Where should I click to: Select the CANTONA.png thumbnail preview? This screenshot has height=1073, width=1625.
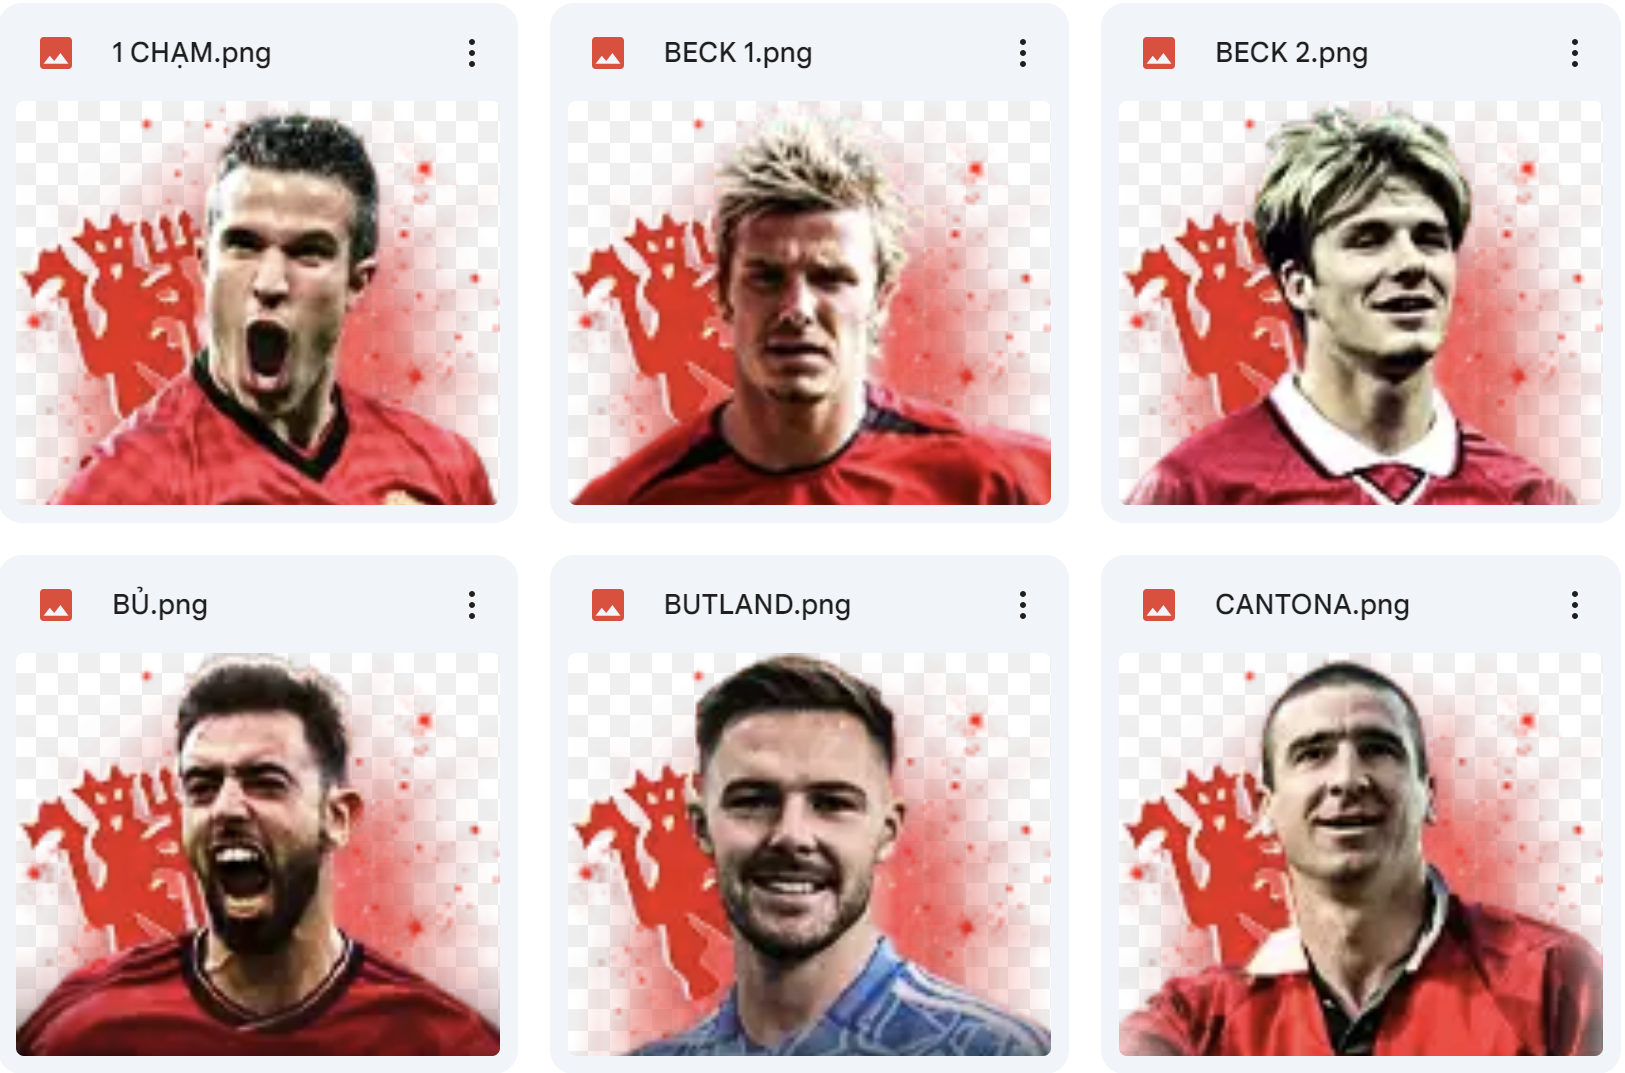point(1361,854)
